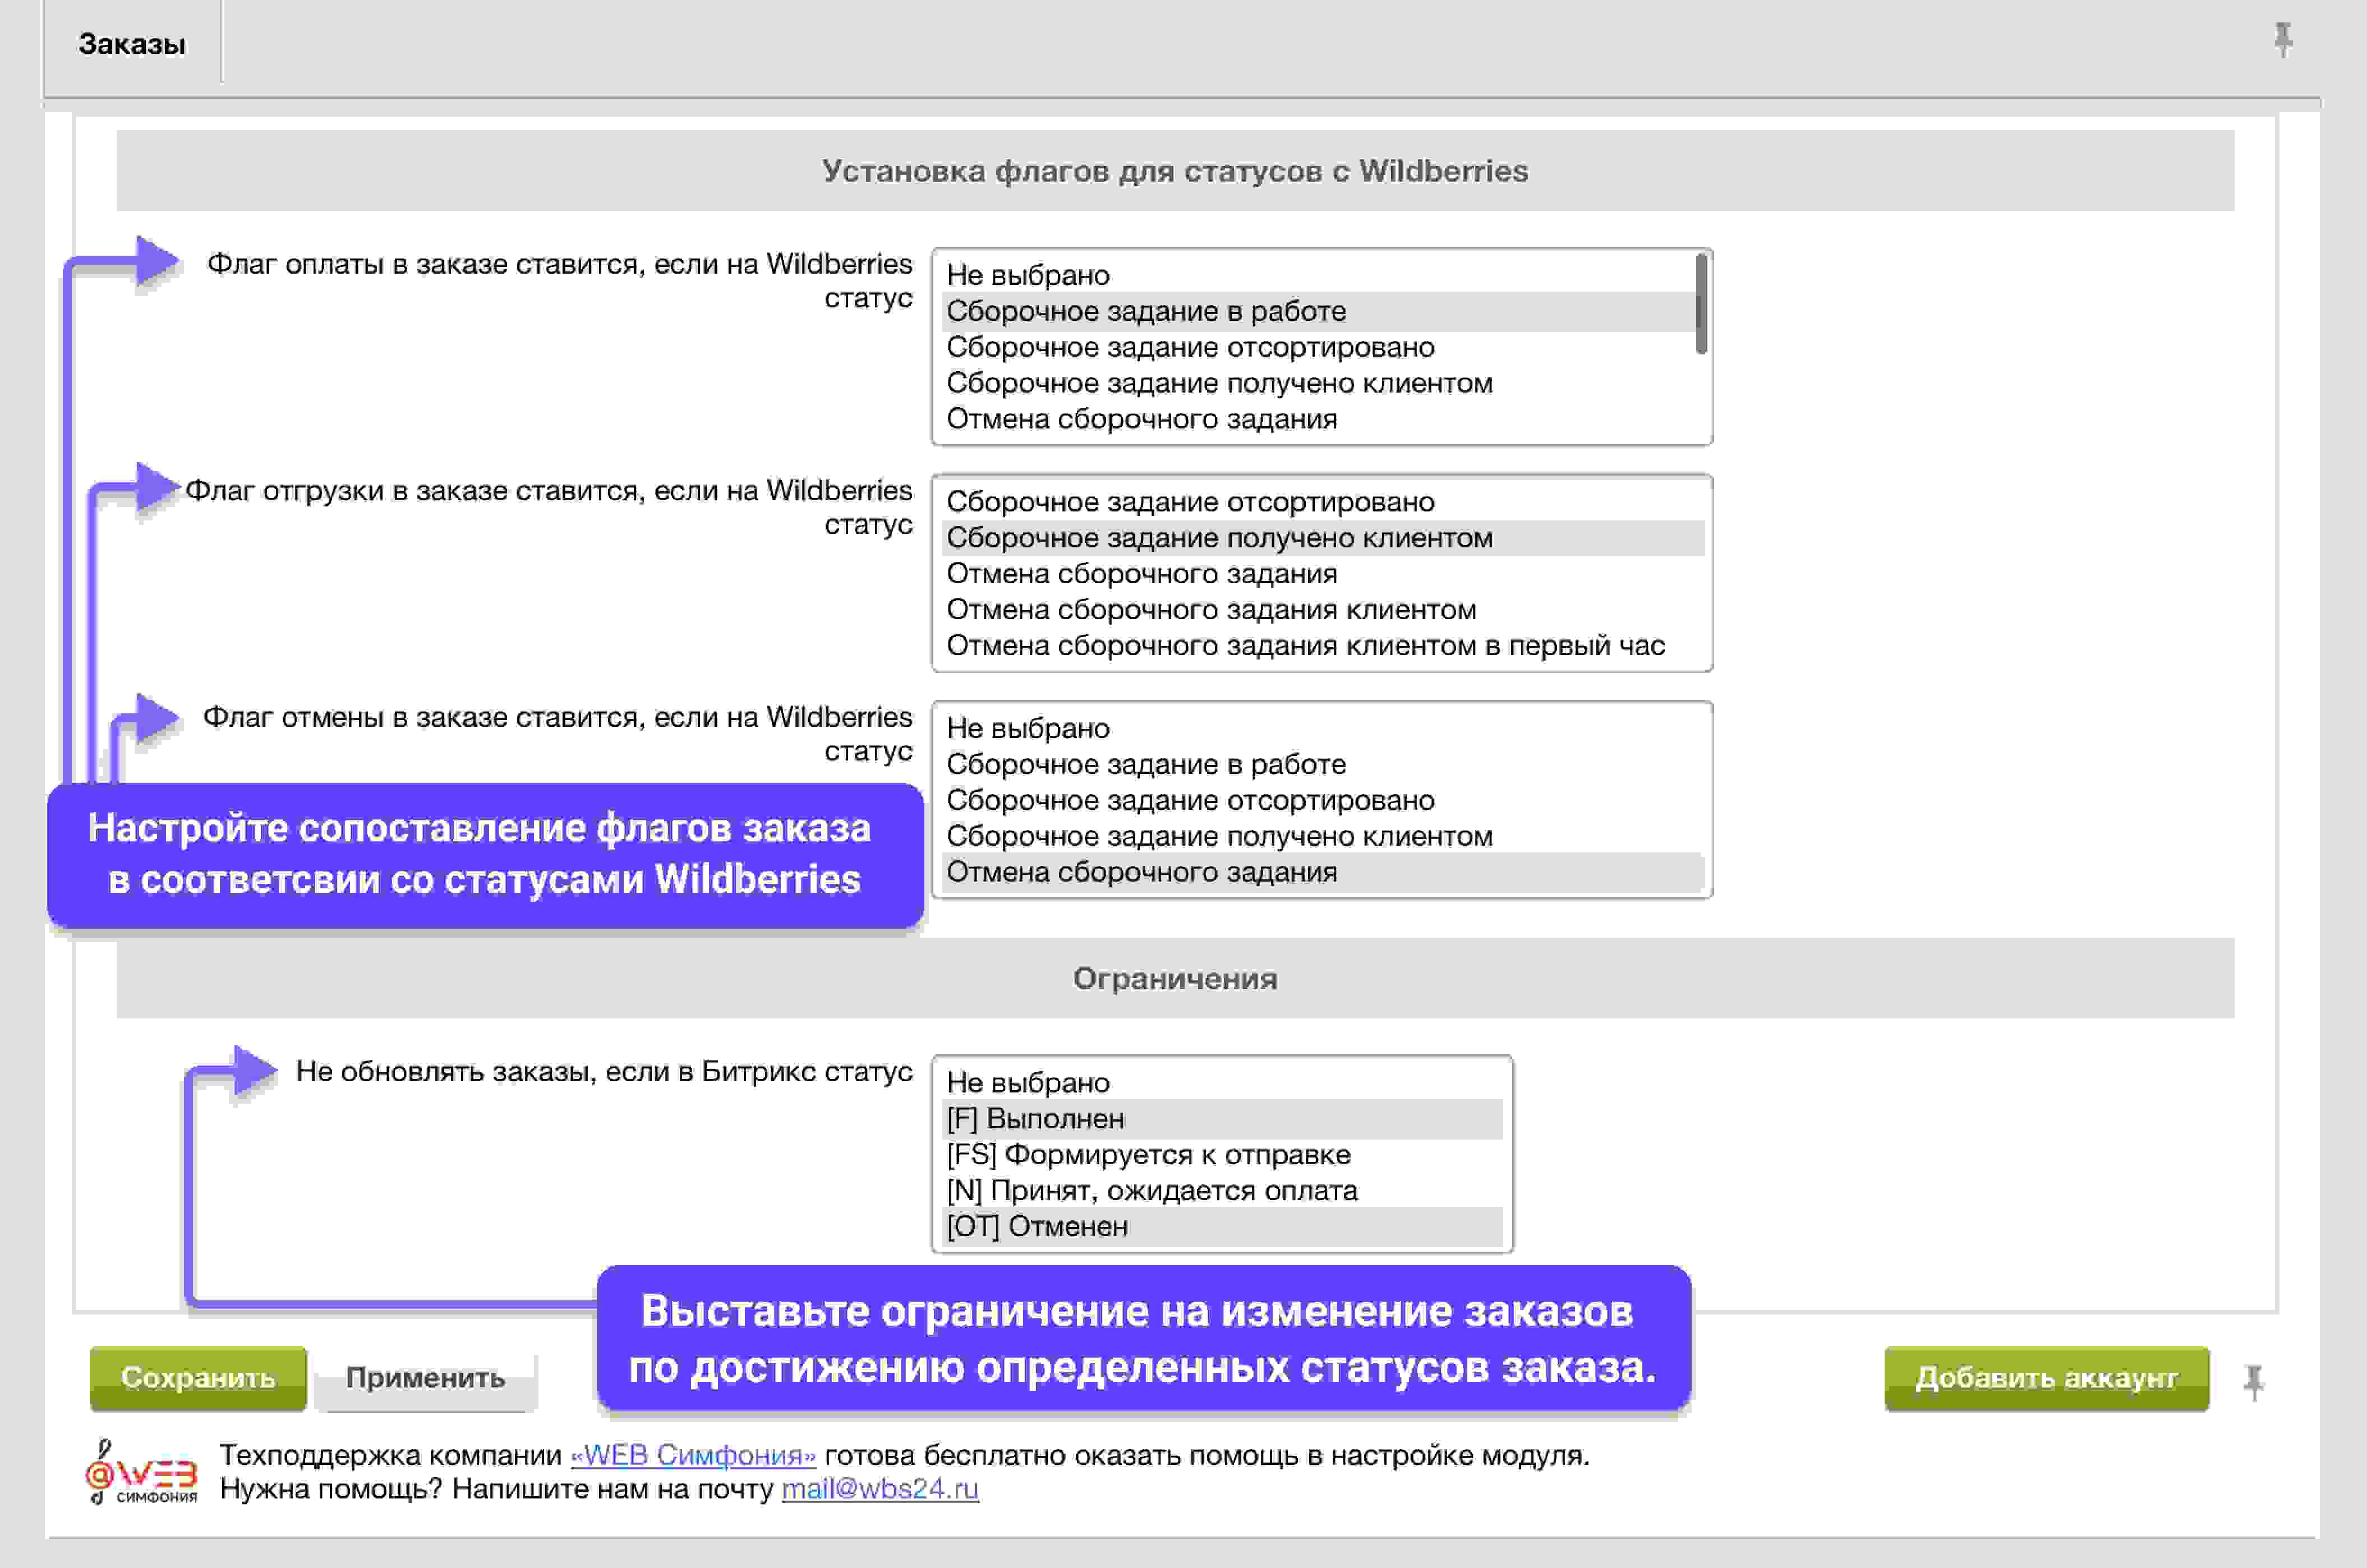Select 'Отмена сборочного задания' in shipment flag list
Screen dimensions: 2367x1568
coord(1323,574)
